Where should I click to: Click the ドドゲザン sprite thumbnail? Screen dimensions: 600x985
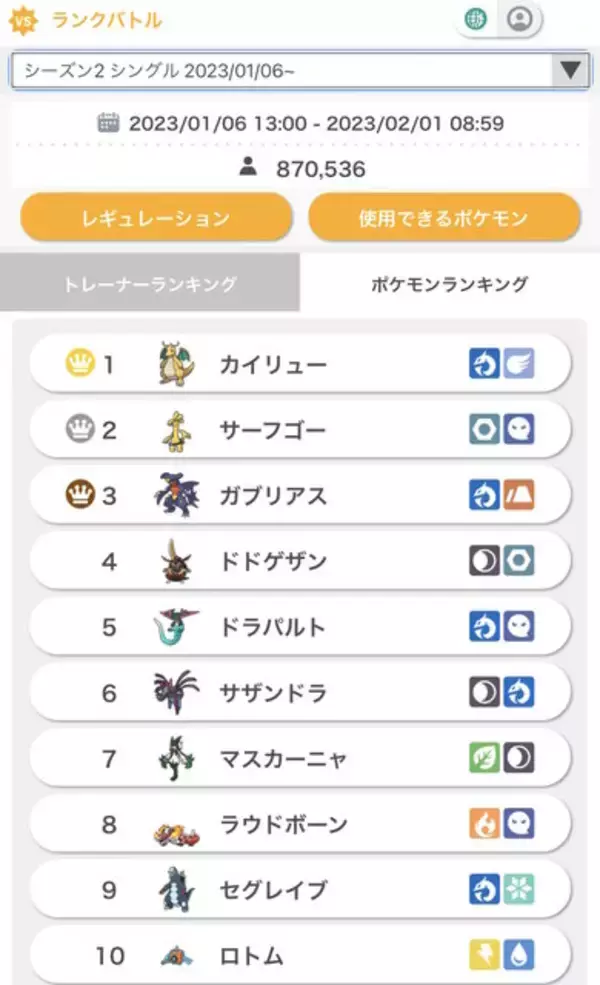177,561
